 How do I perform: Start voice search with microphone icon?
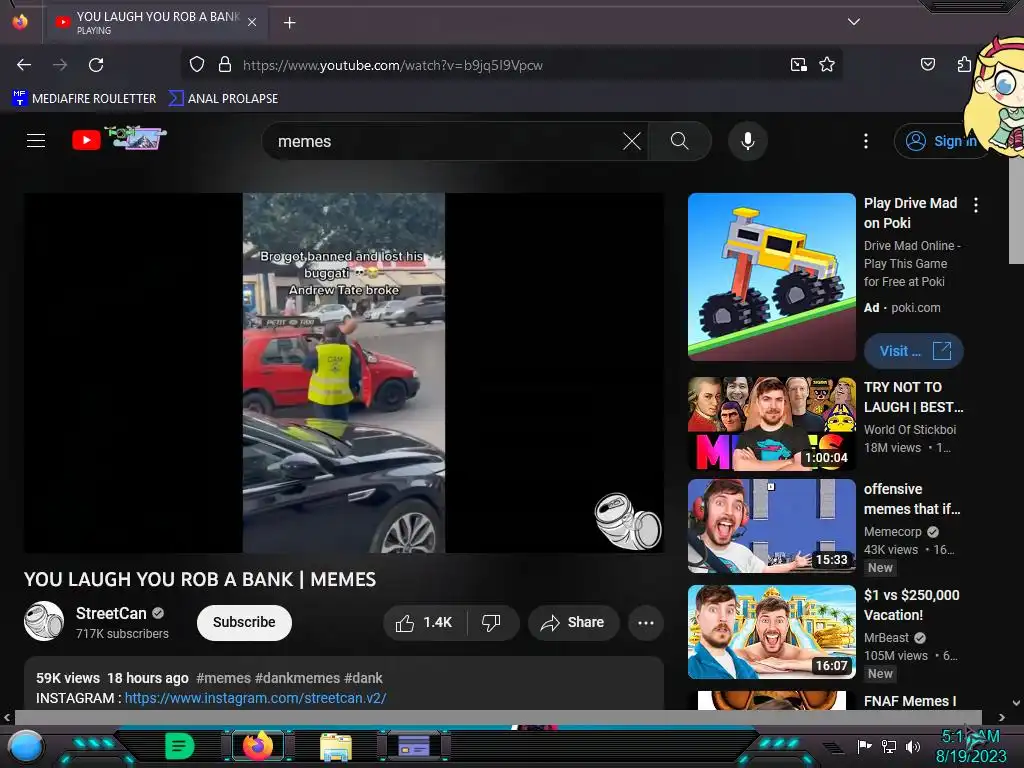click(x=748, y=141)
